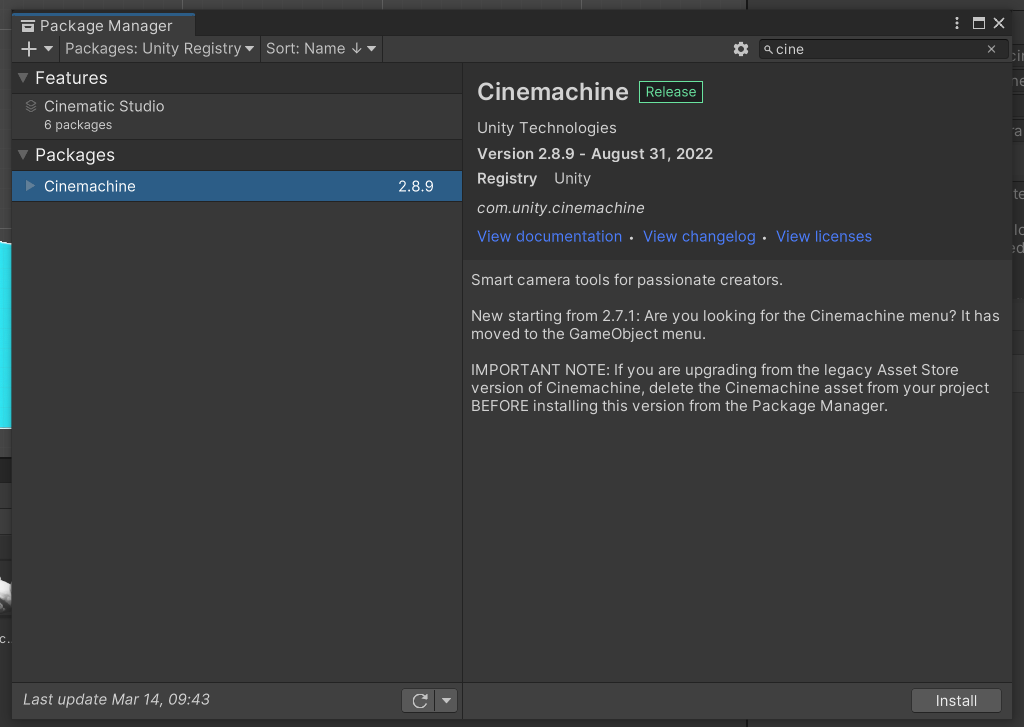Click the Release tag label
This screenshot has width=1024, height=727.
click(x=671, y=92)
